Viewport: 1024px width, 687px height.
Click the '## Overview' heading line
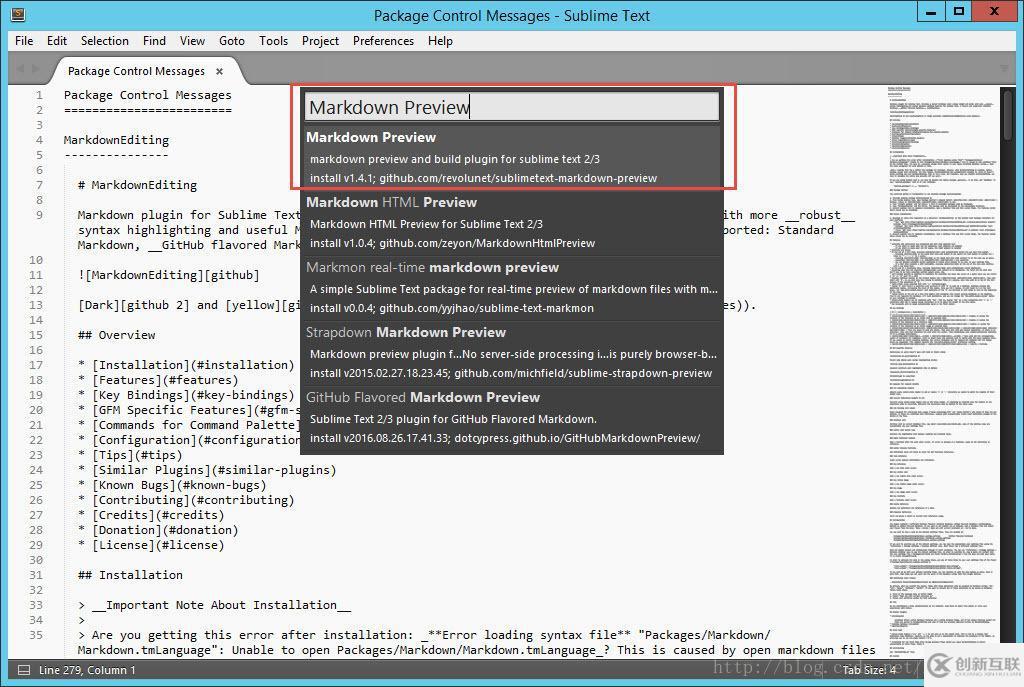coord(116,335)
